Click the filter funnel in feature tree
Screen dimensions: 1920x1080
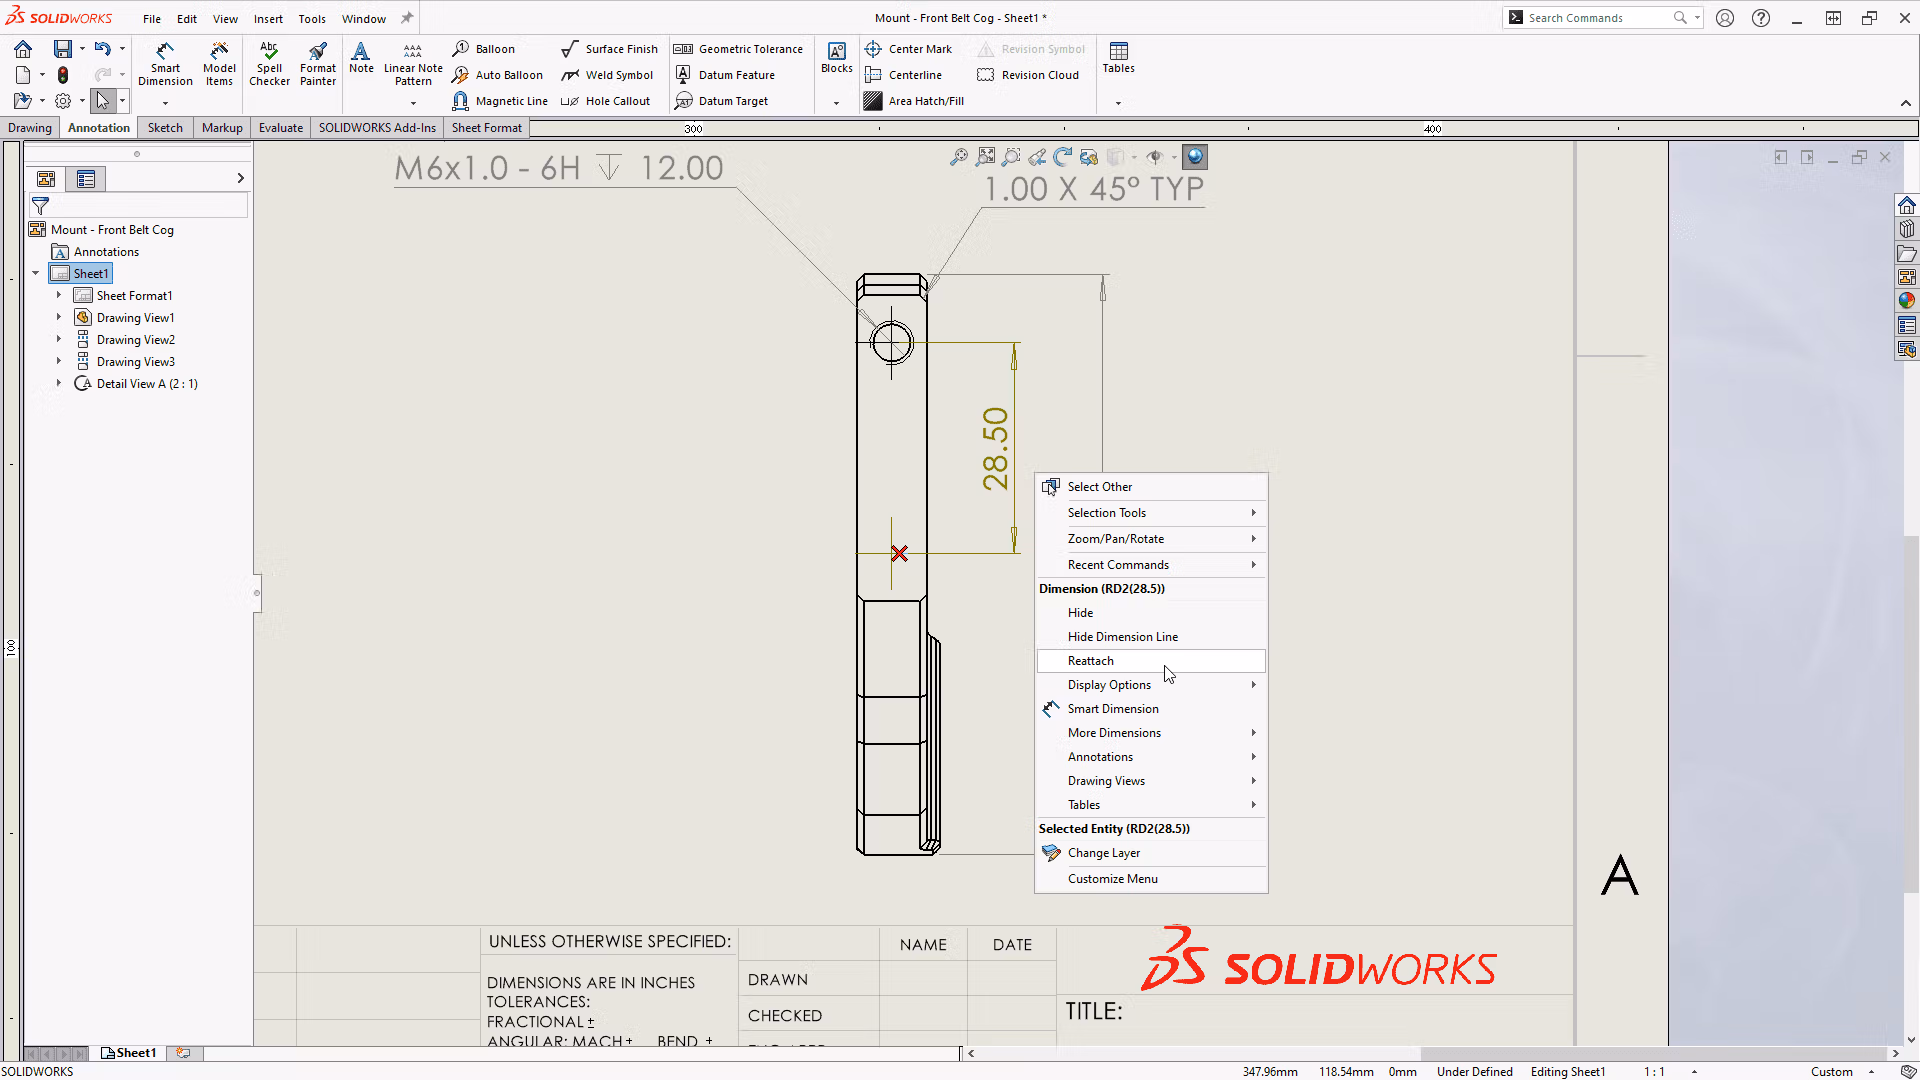pos(40,206)
